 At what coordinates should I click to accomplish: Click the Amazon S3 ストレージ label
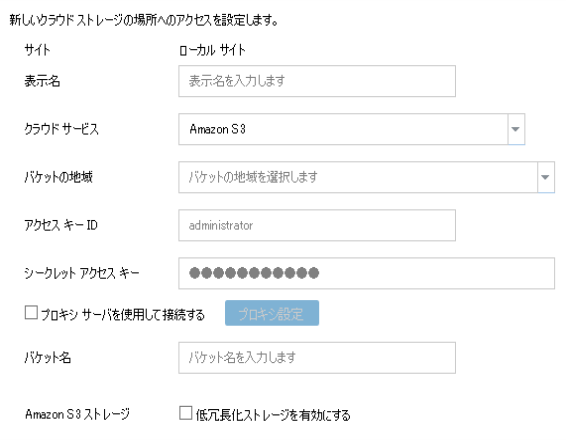click(x=77, y=414)
